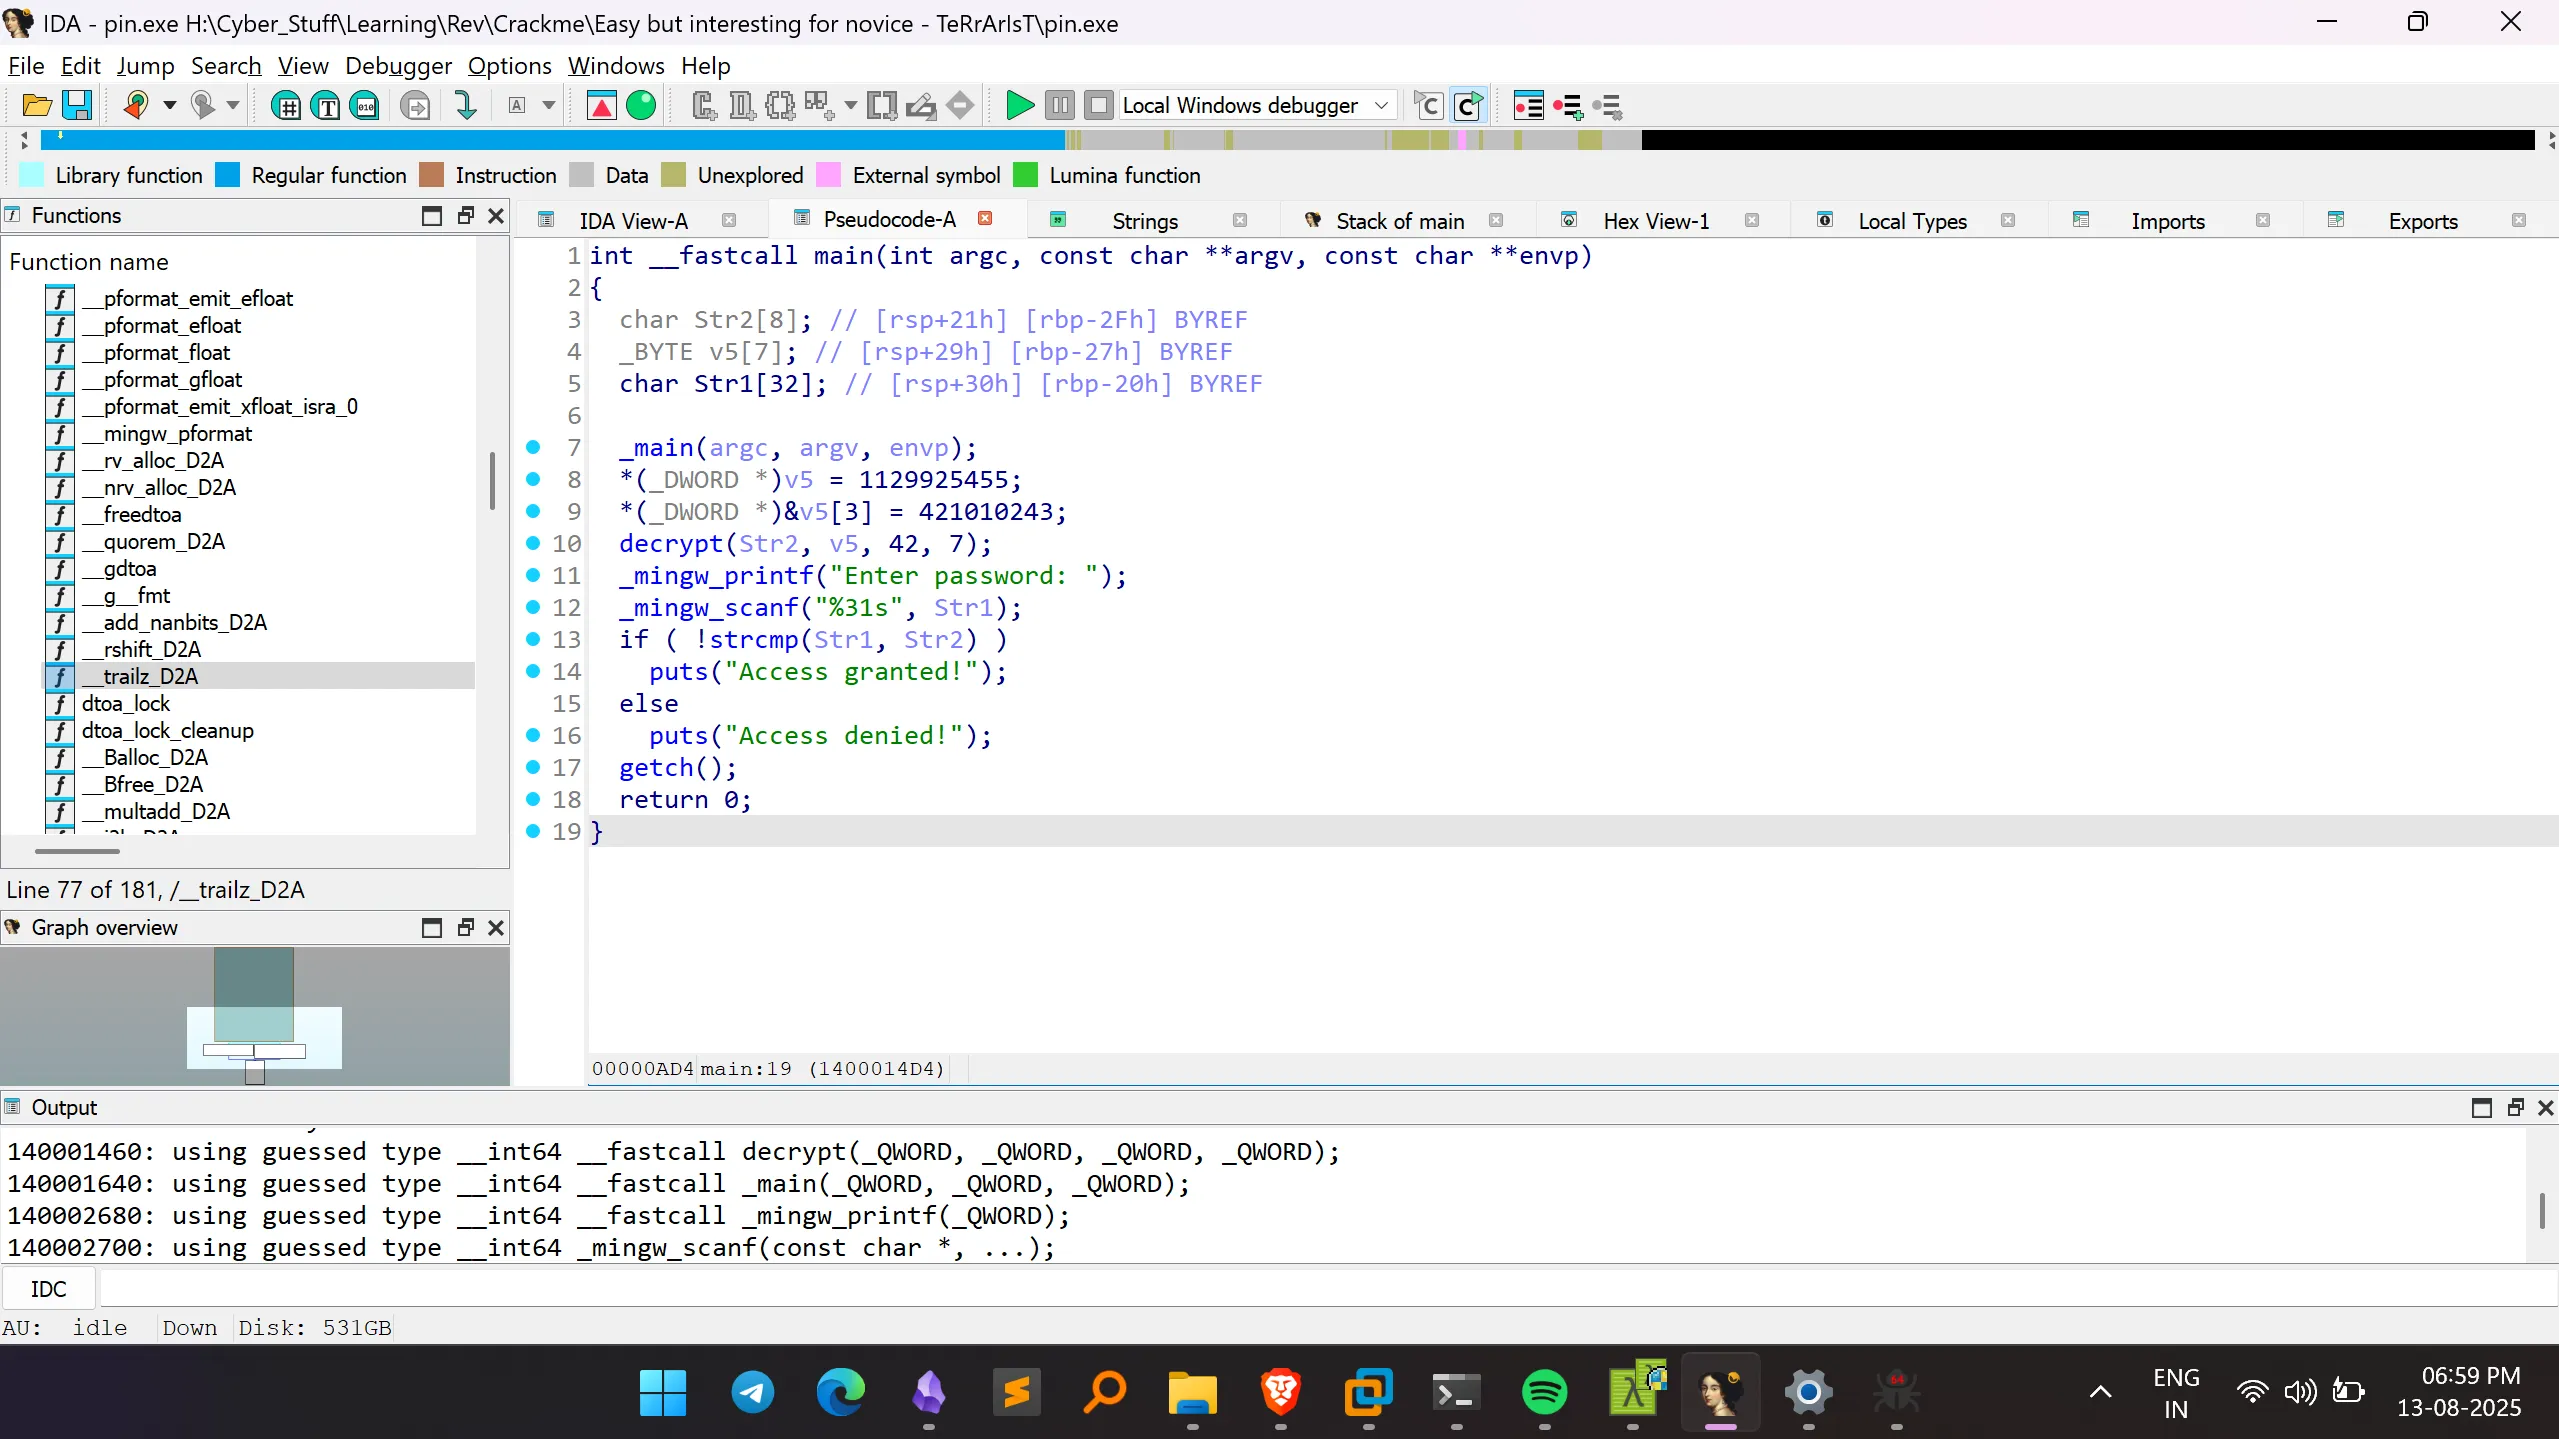The height and width of the screenshot is (1439, 2559).
Task: Expand the jump back arrow dropdown
Action: [x=170, y=105]
